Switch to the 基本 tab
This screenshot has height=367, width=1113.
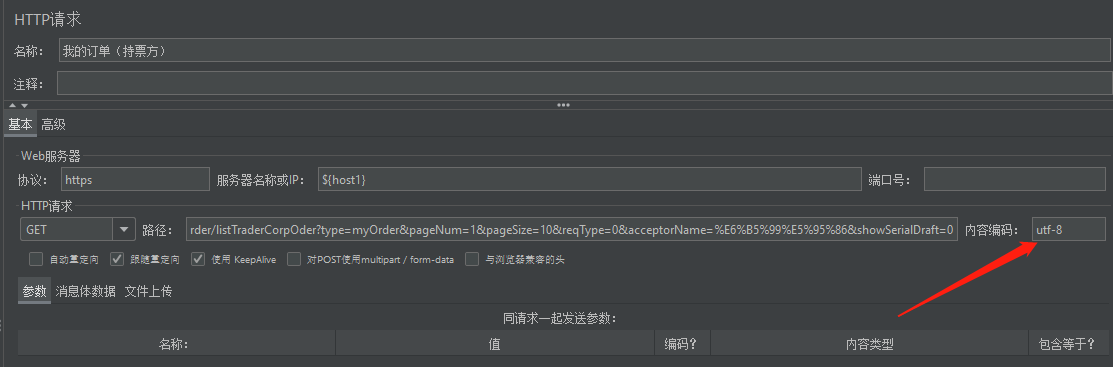20,124
